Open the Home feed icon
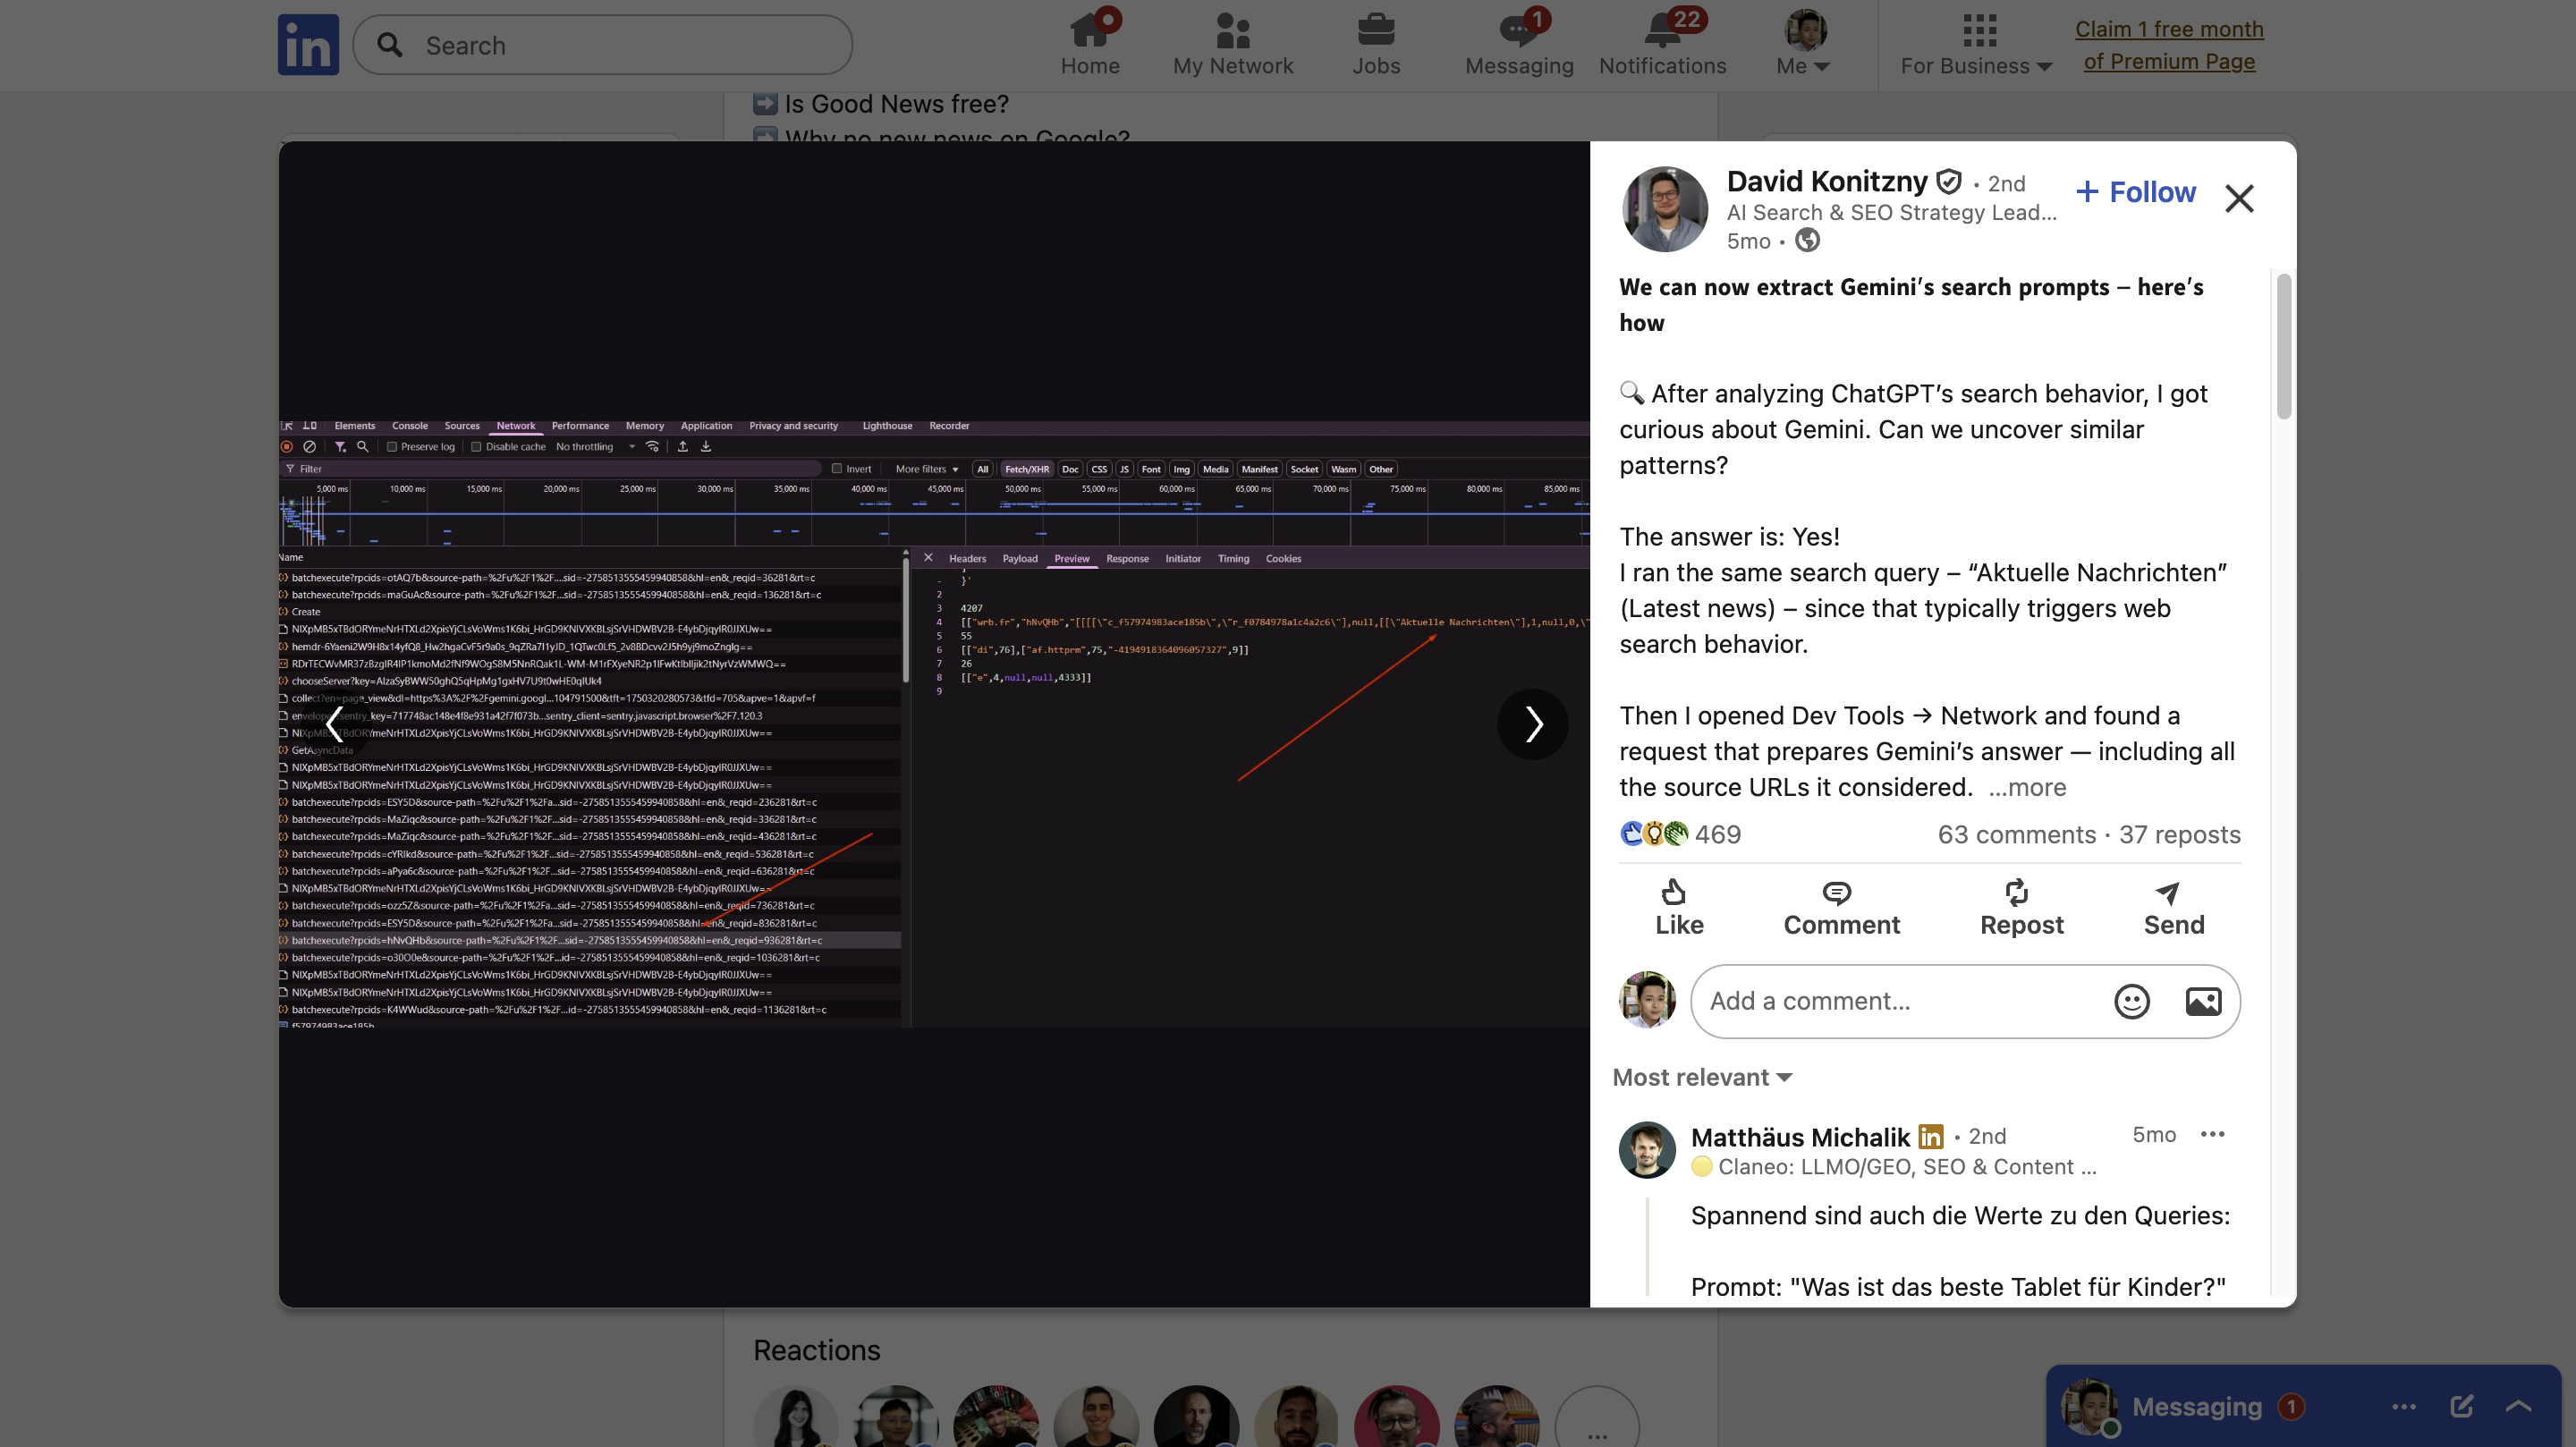This screenshot has width=2576, height=1447. click(1090, 45)
